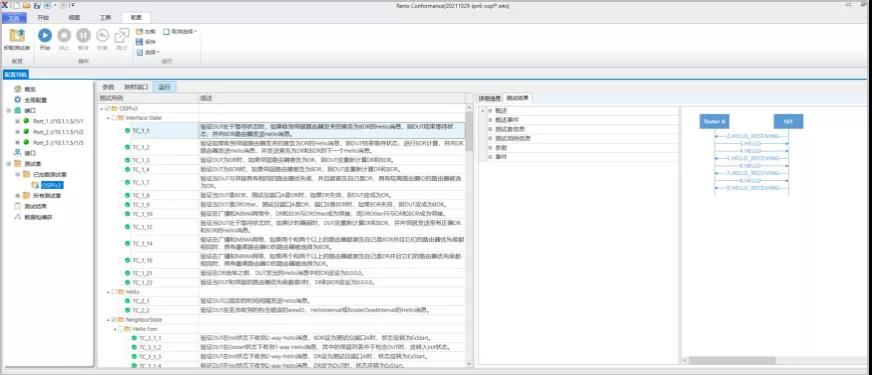Expand the first row in results tree
This screenshot has width=872, height=375.
point(490,111)
